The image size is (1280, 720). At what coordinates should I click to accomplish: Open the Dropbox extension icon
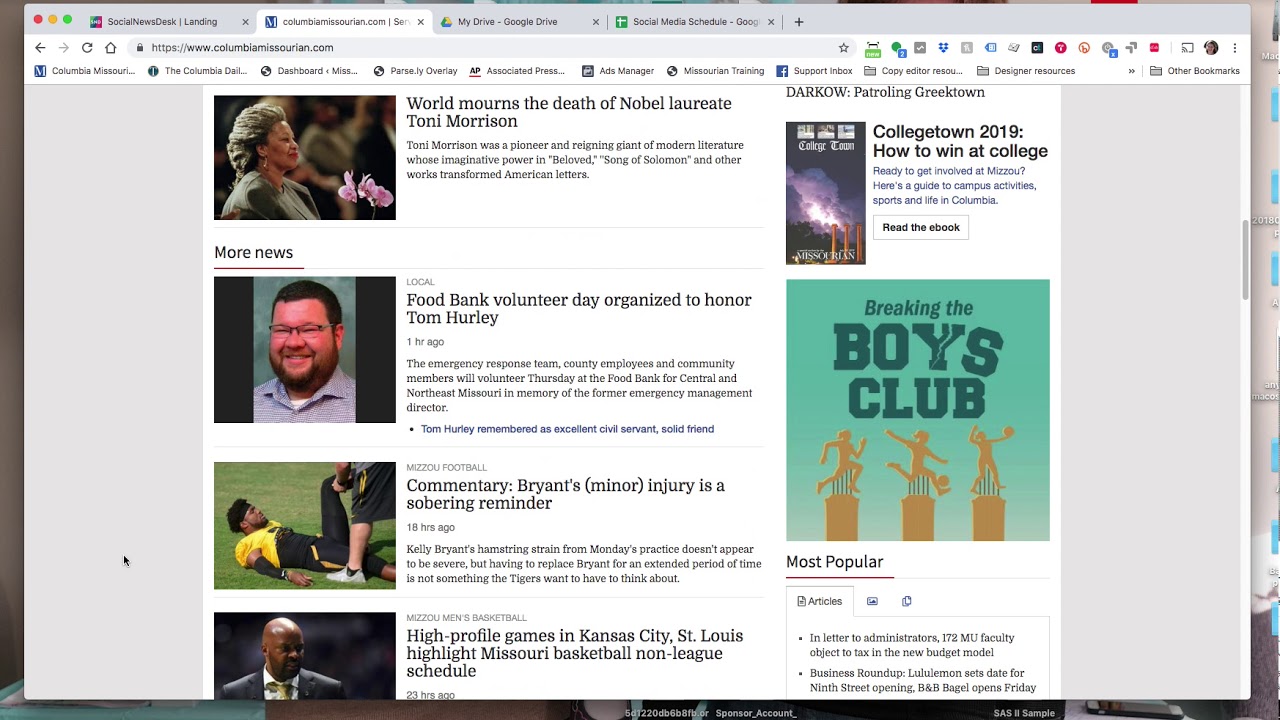pyautogui.click(x=943, y=47)
